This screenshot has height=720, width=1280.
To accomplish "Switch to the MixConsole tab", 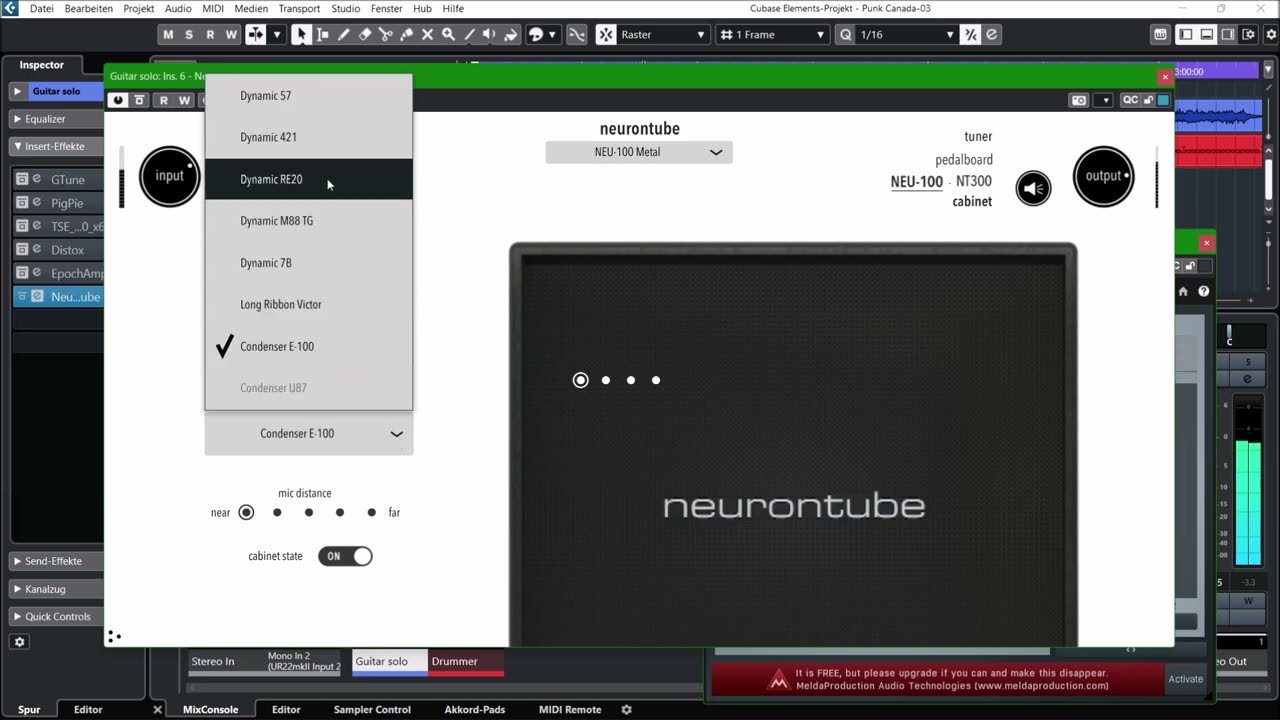I will 210,709.
